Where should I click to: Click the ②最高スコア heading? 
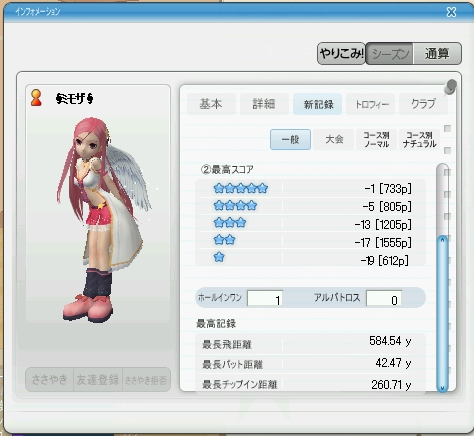coord(227,169)
